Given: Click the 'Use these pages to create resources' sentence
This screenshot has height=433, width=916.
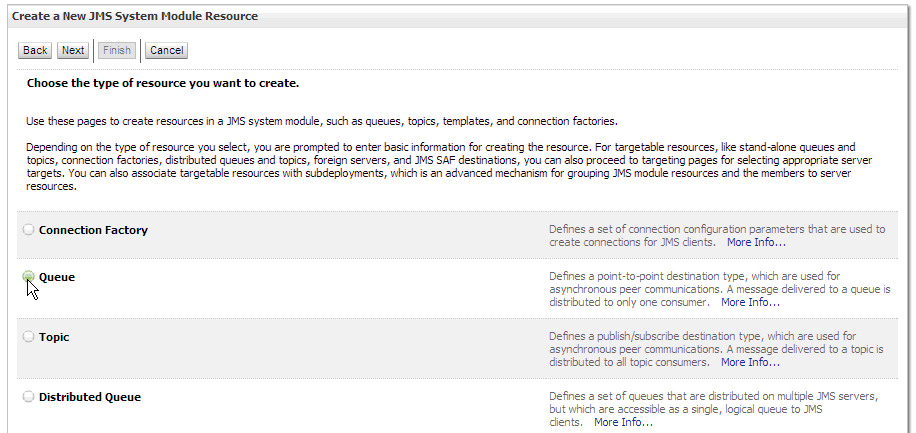Looking at the screenshot, I should pos(322,122).
